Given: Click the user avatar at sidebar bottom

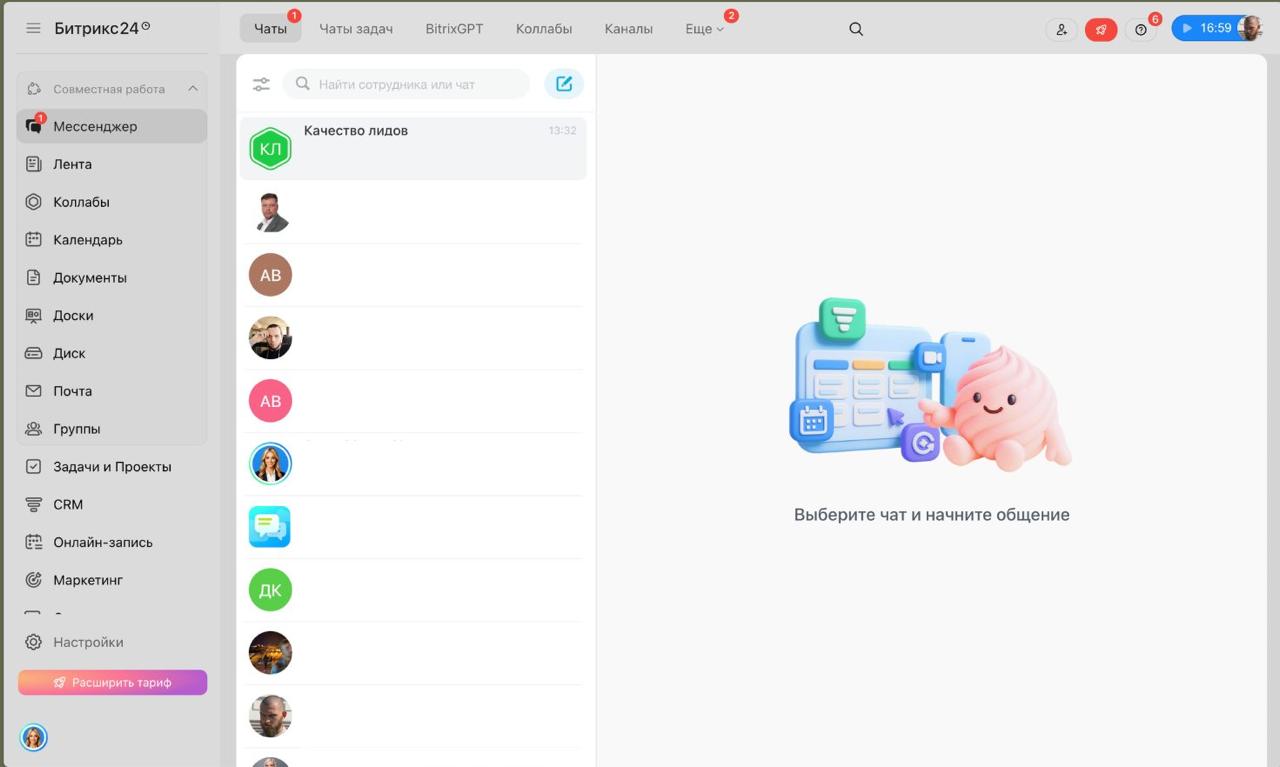Looking at the screenshot, I should pos(34,738).
